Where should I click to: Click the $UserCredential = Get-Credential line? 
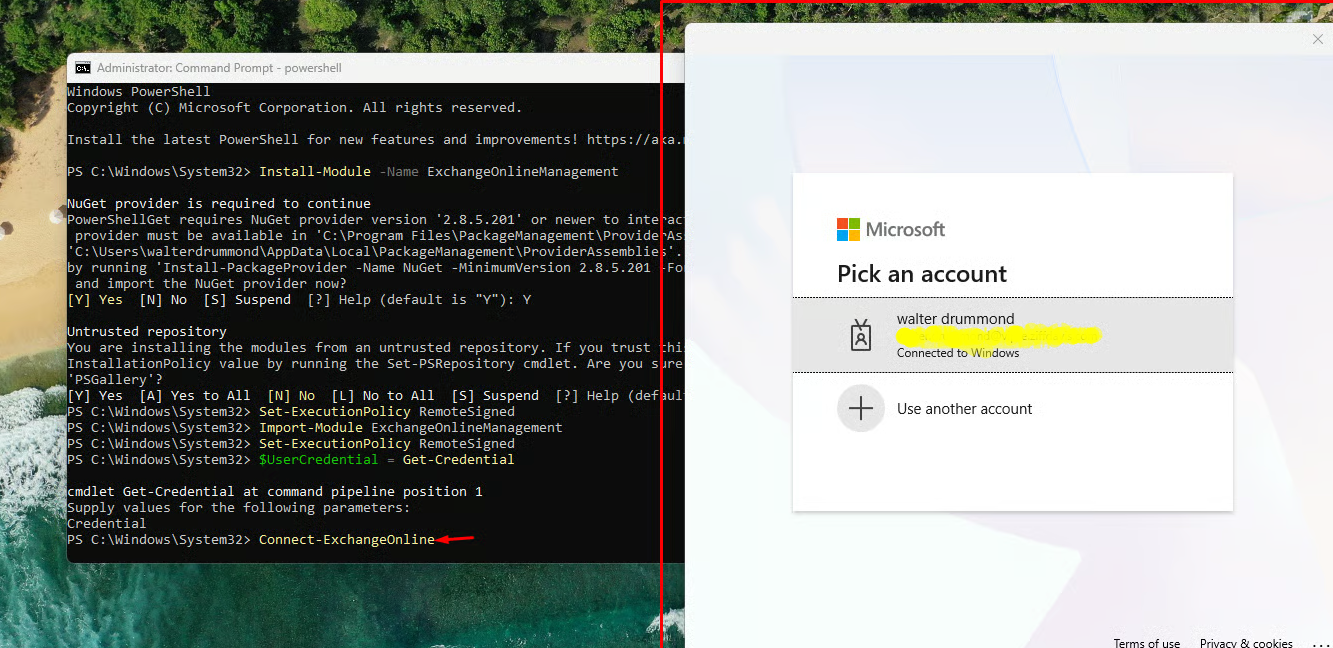point(386,460)
